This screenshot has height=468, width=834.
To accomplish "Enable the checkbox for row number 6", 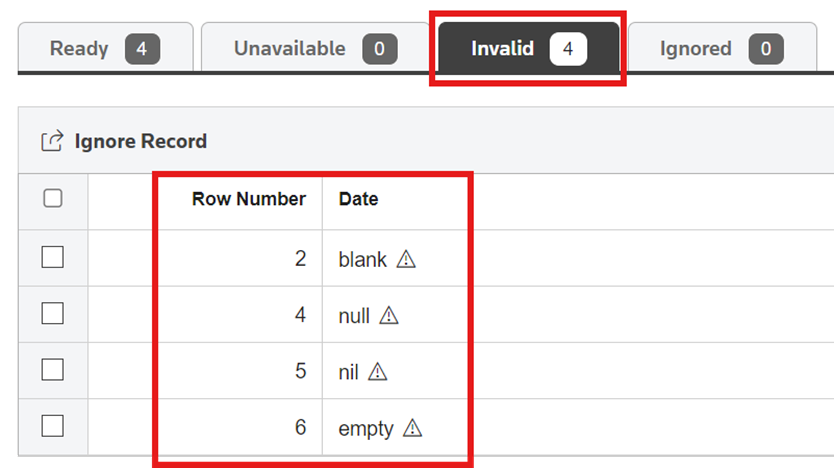I will (x=53, y=426).
